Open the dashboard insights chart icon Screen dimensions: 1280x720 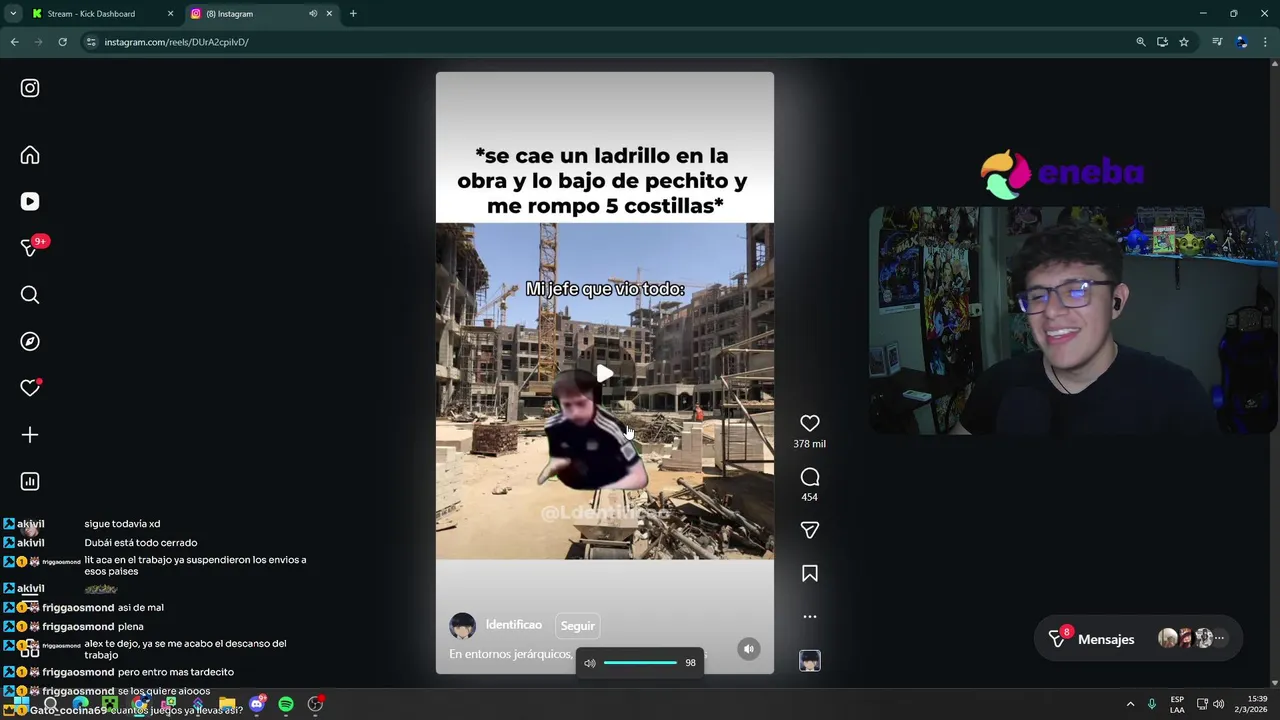click(x=30, y=481)
